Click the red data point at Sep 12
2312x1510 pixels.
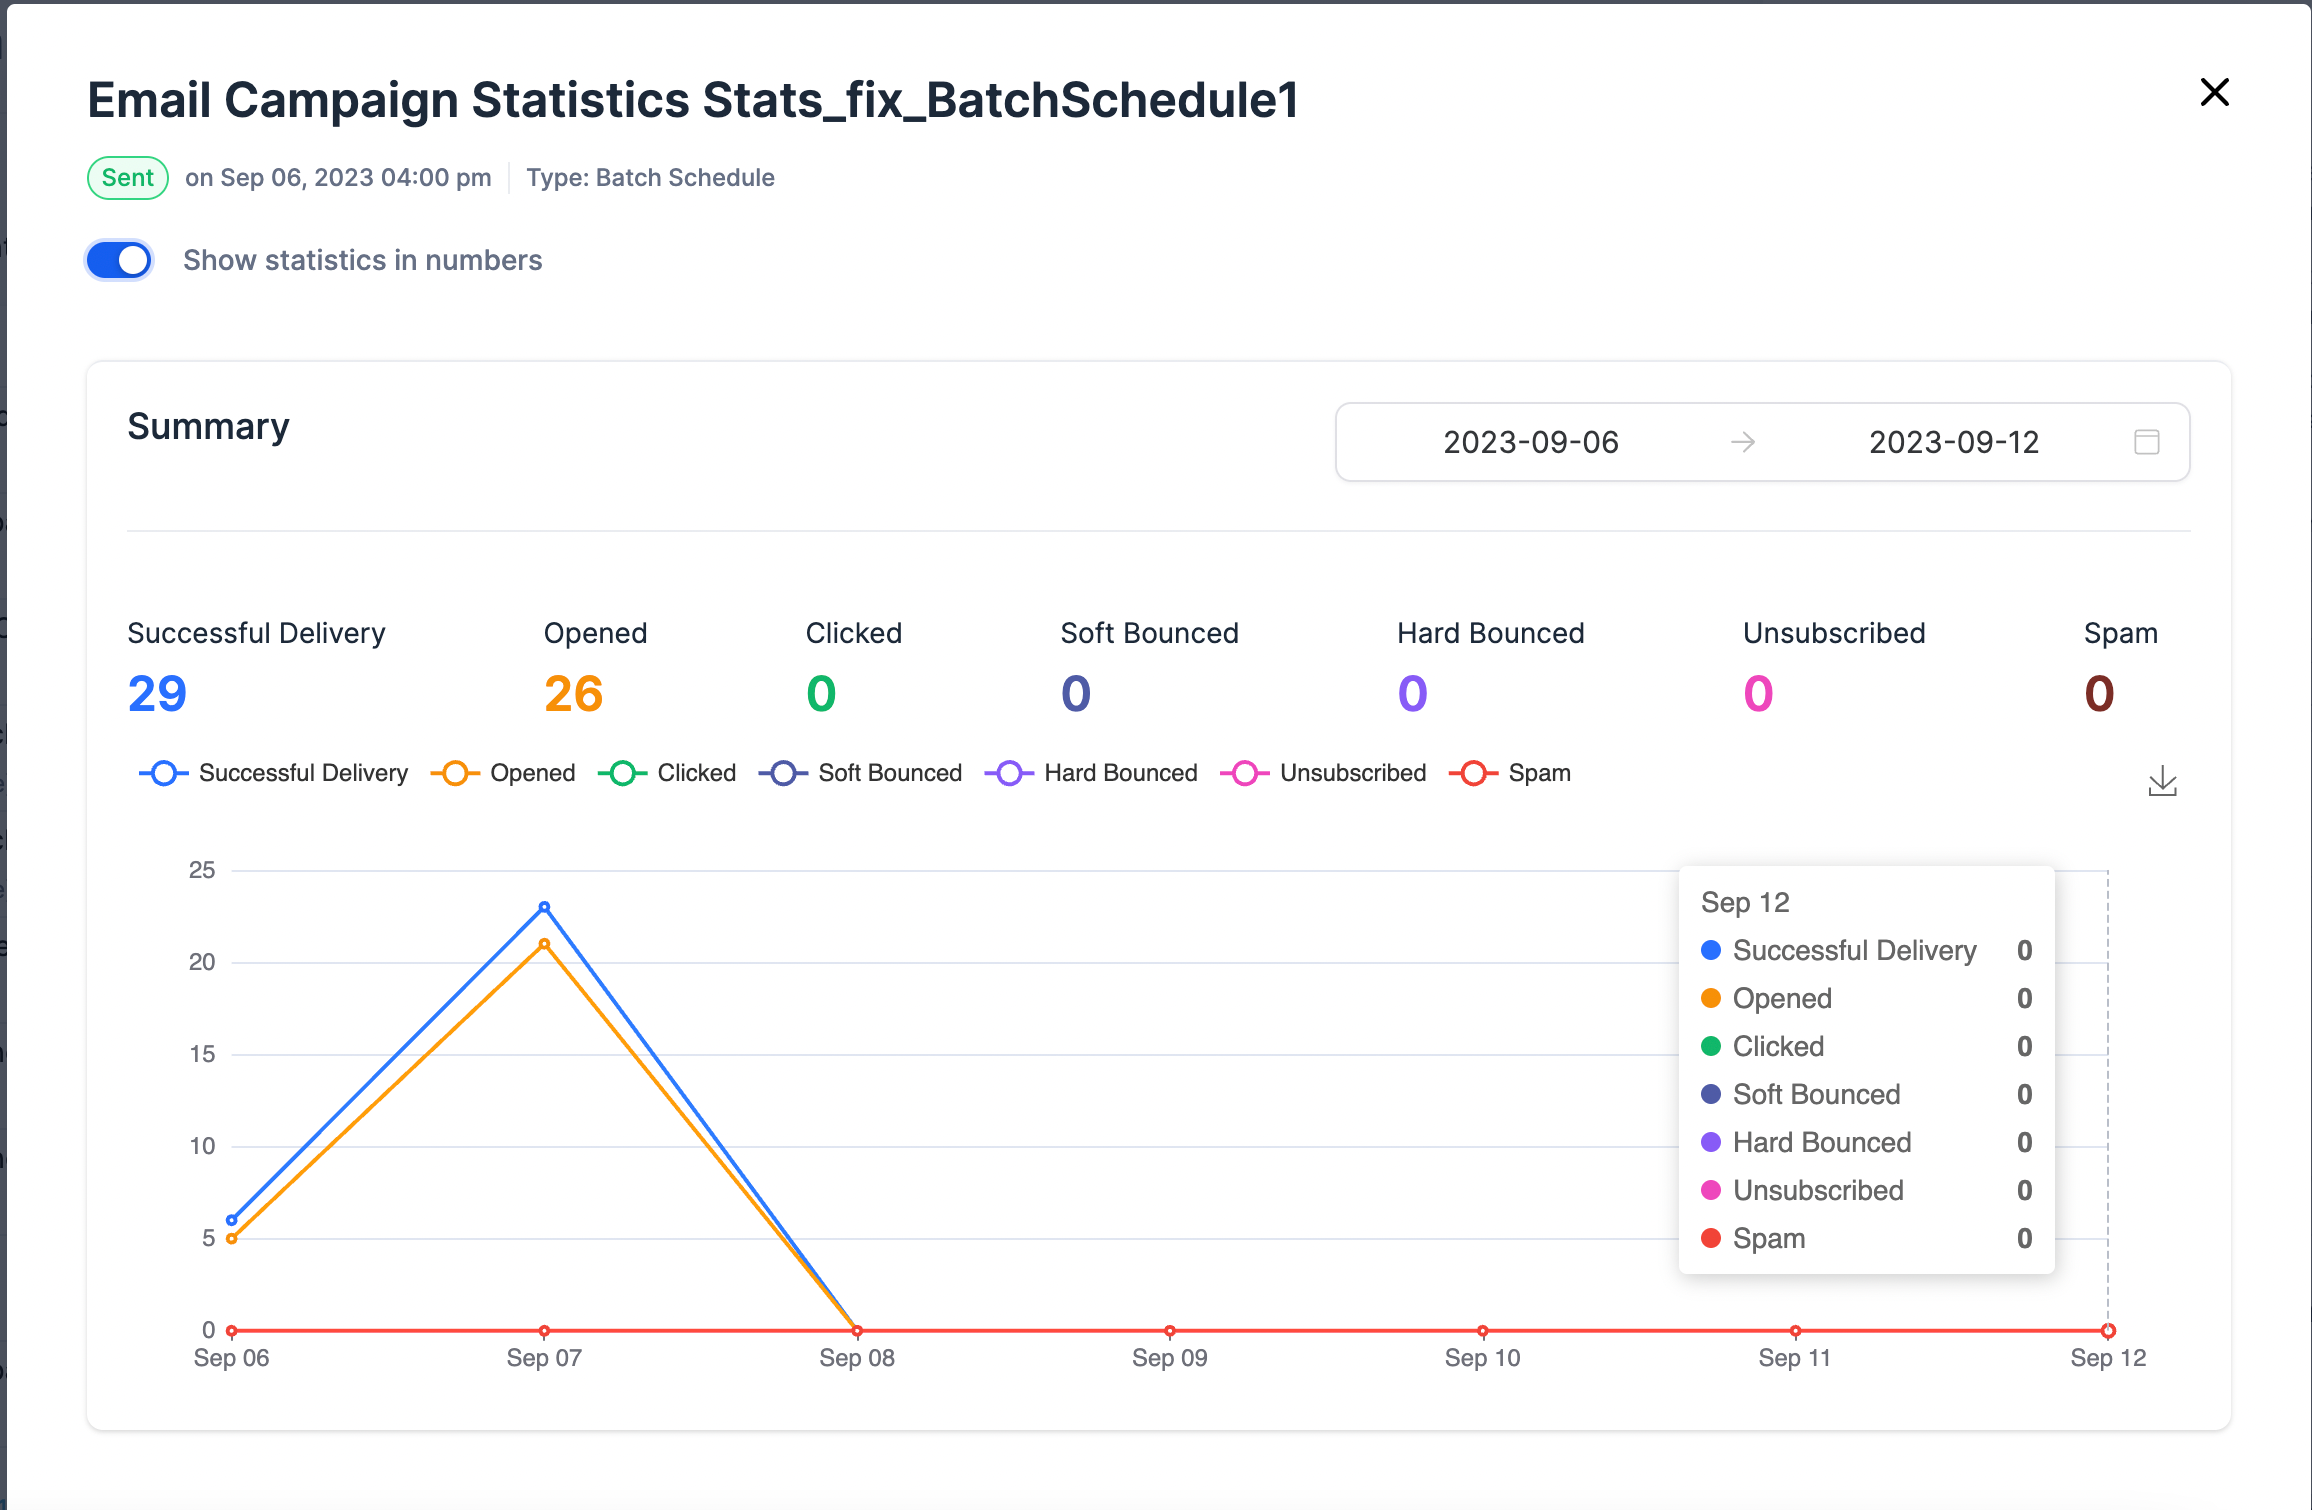click(2108, 1331)
